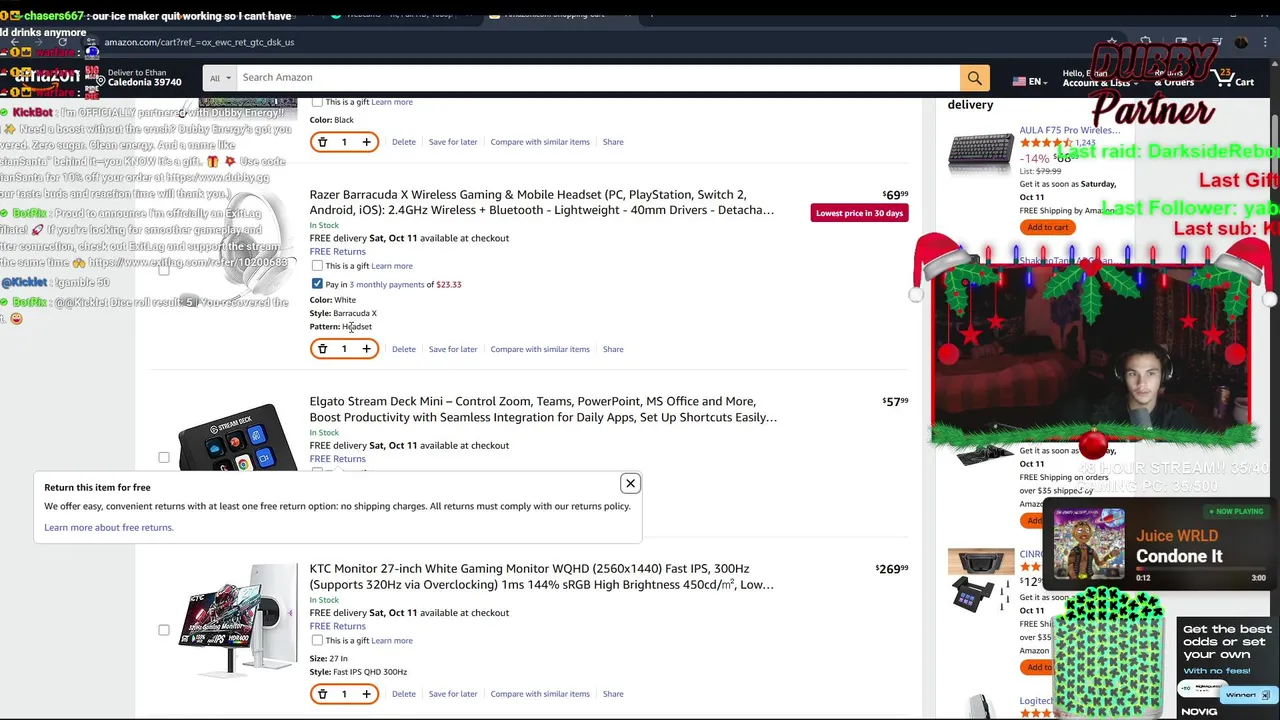Increase KTC Monitor quantity with plus icon
Viewport: 1280px width, 720px height.
click(x=366, y=694)
